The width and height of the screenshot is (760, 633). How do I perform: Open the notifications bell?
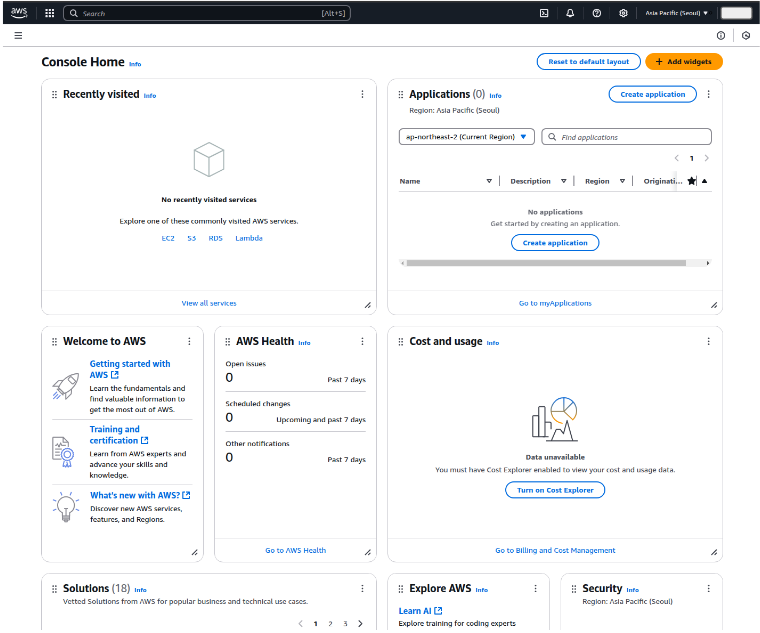[x=570, y=13]
